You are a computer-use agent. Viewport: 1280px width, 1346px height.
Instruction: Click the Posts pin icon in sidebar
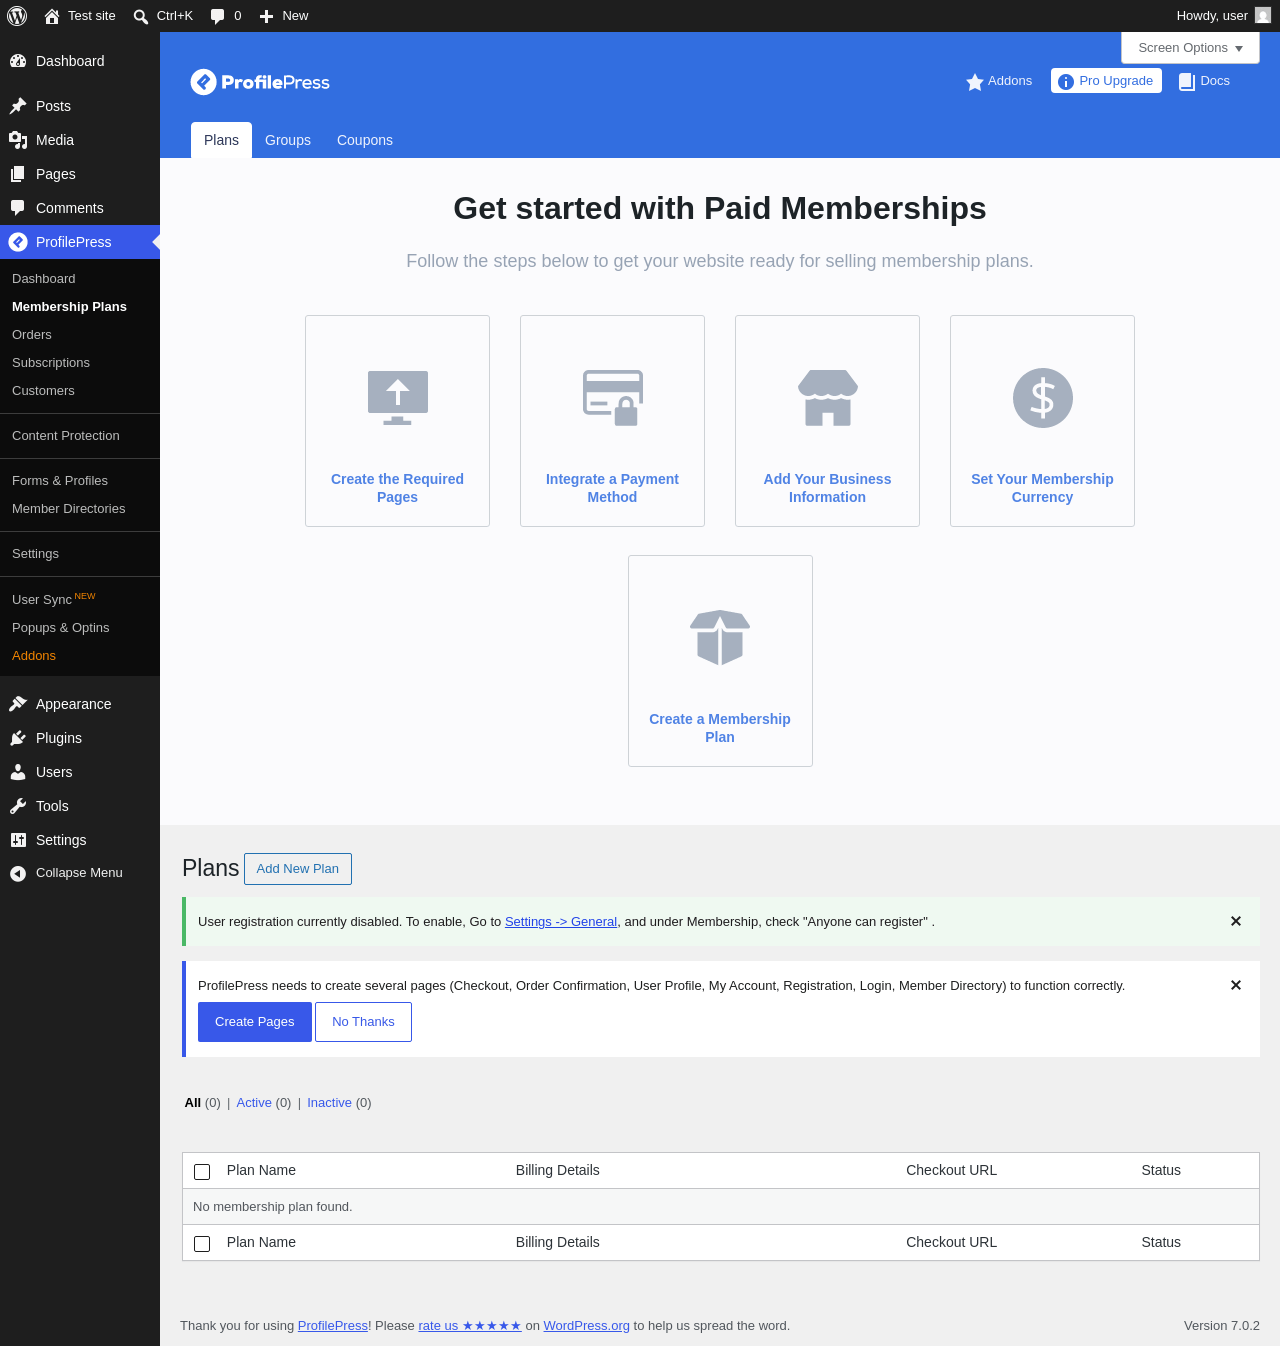point(18,106)
